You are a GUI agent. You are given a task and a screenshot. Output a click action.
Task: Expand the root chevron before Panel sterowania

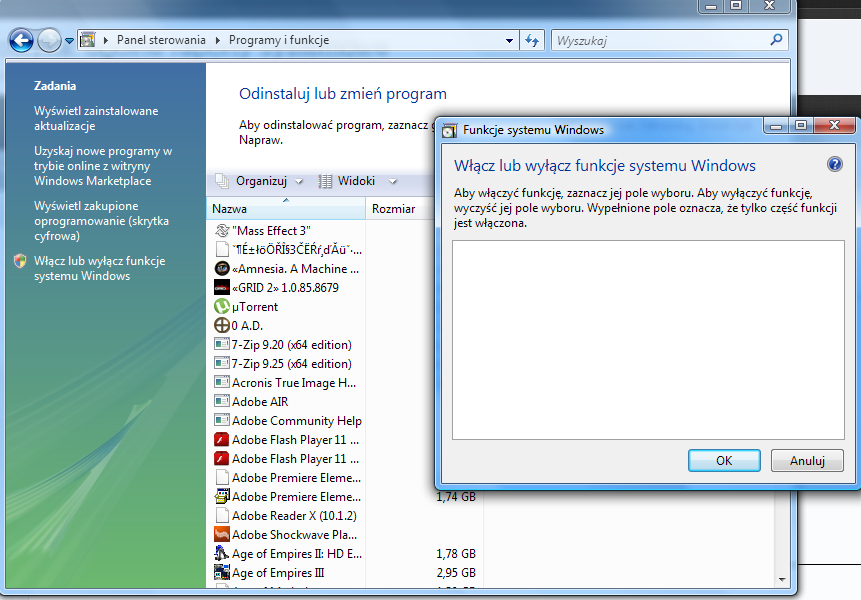[105, 40]
